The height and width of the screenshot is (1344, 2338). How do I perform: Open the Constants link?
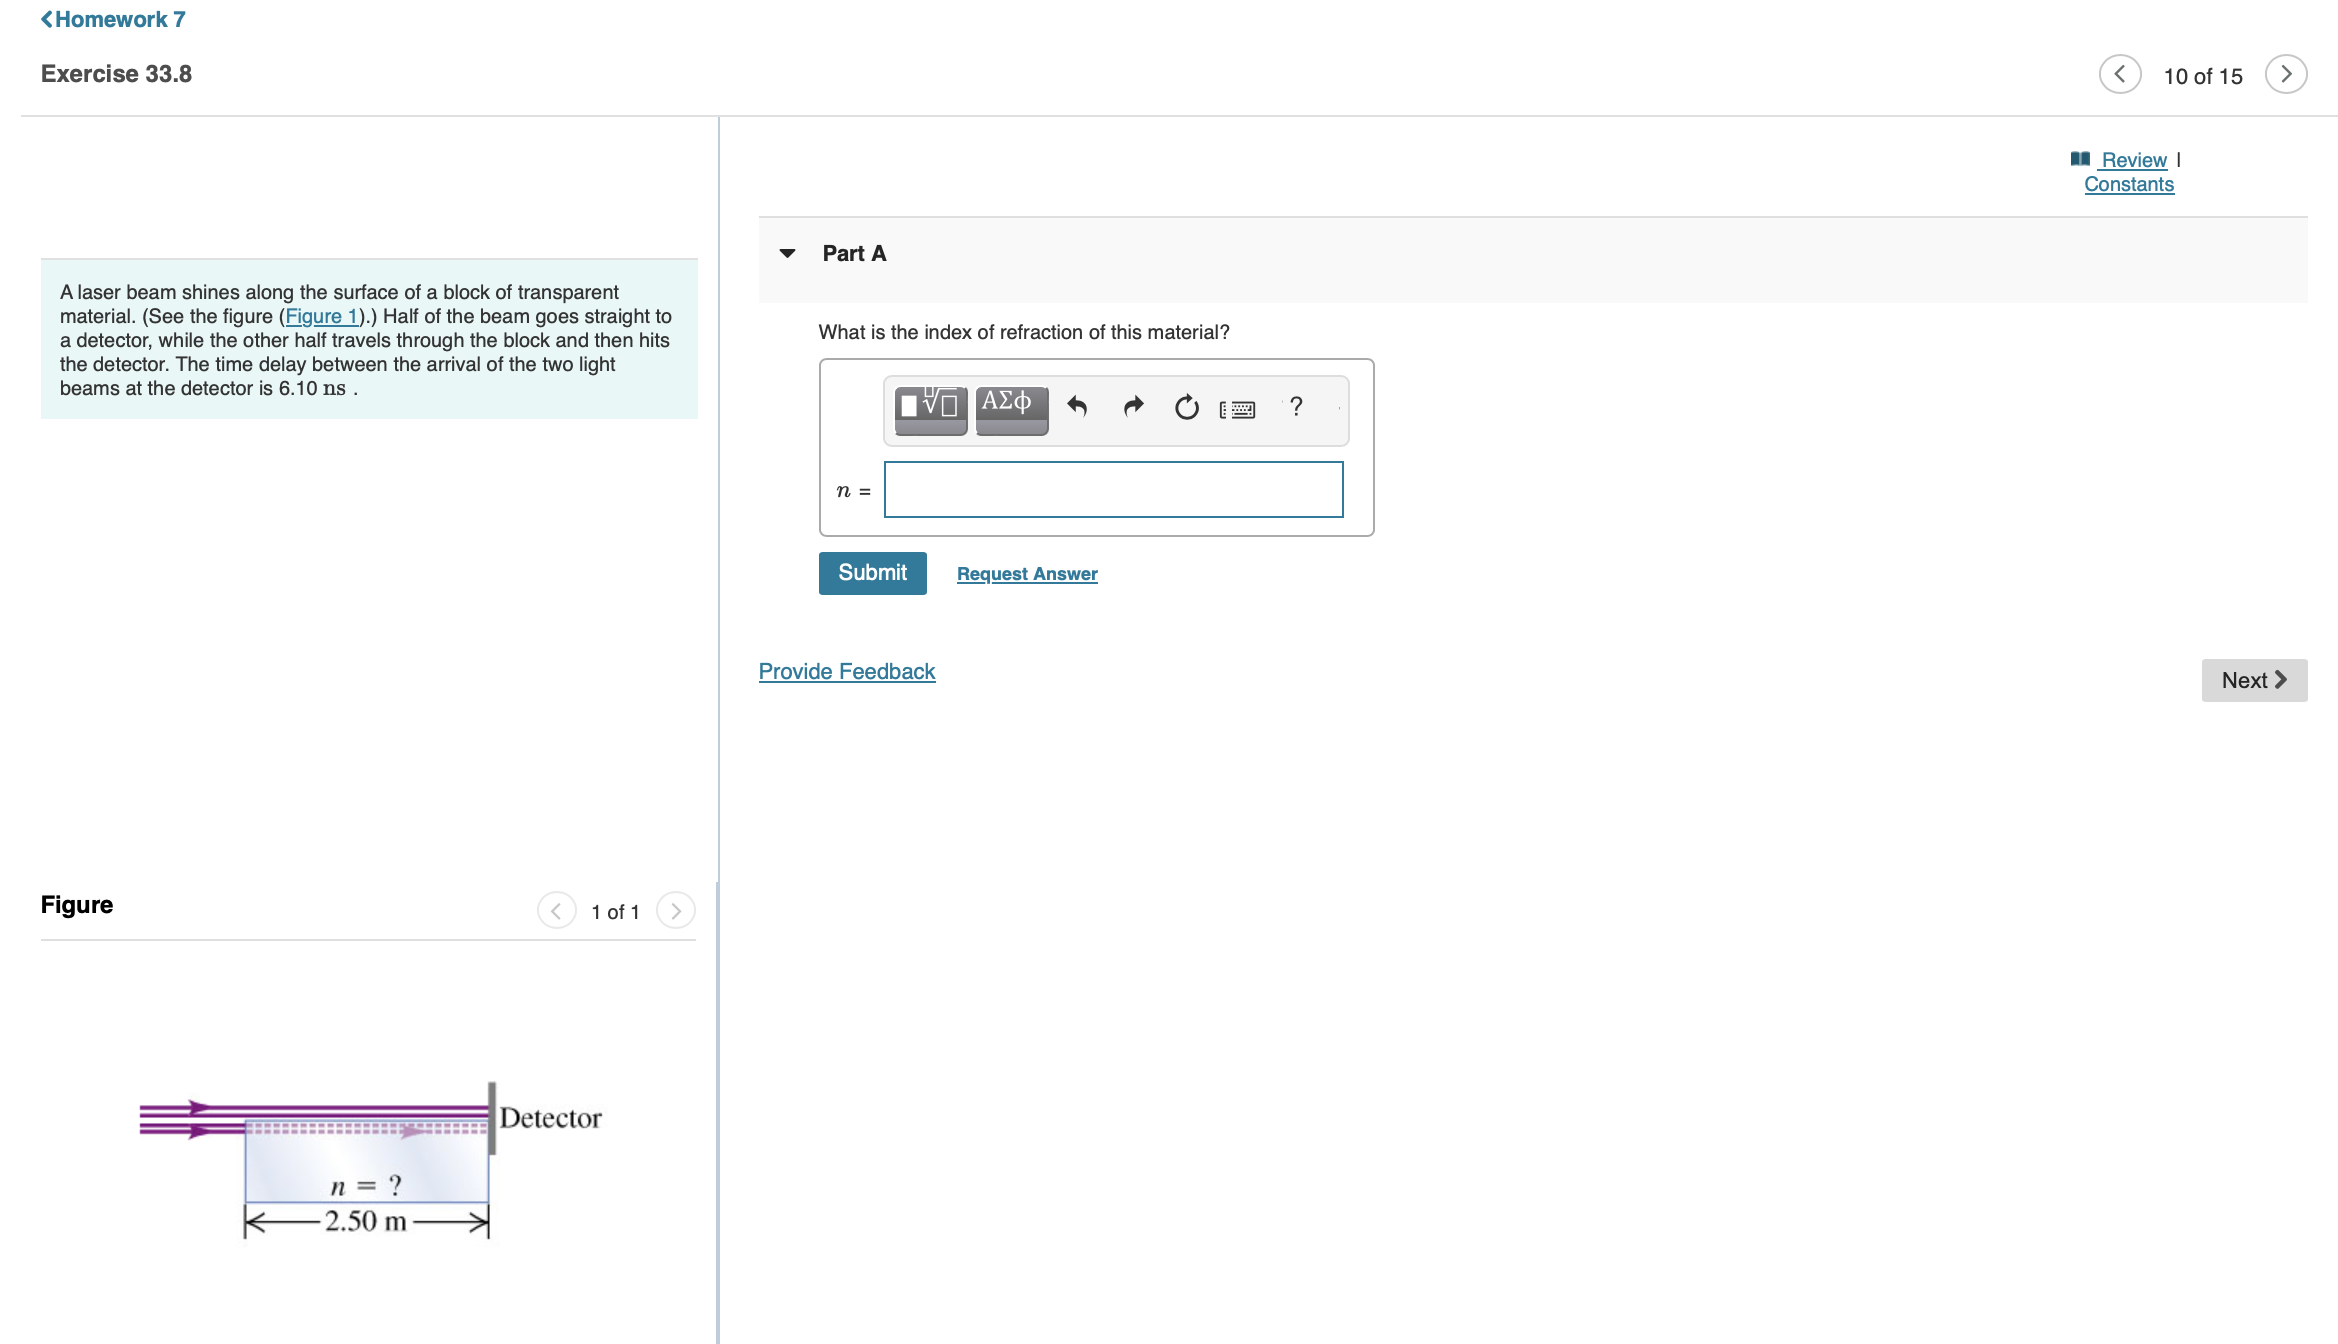tap(2129, 185)
